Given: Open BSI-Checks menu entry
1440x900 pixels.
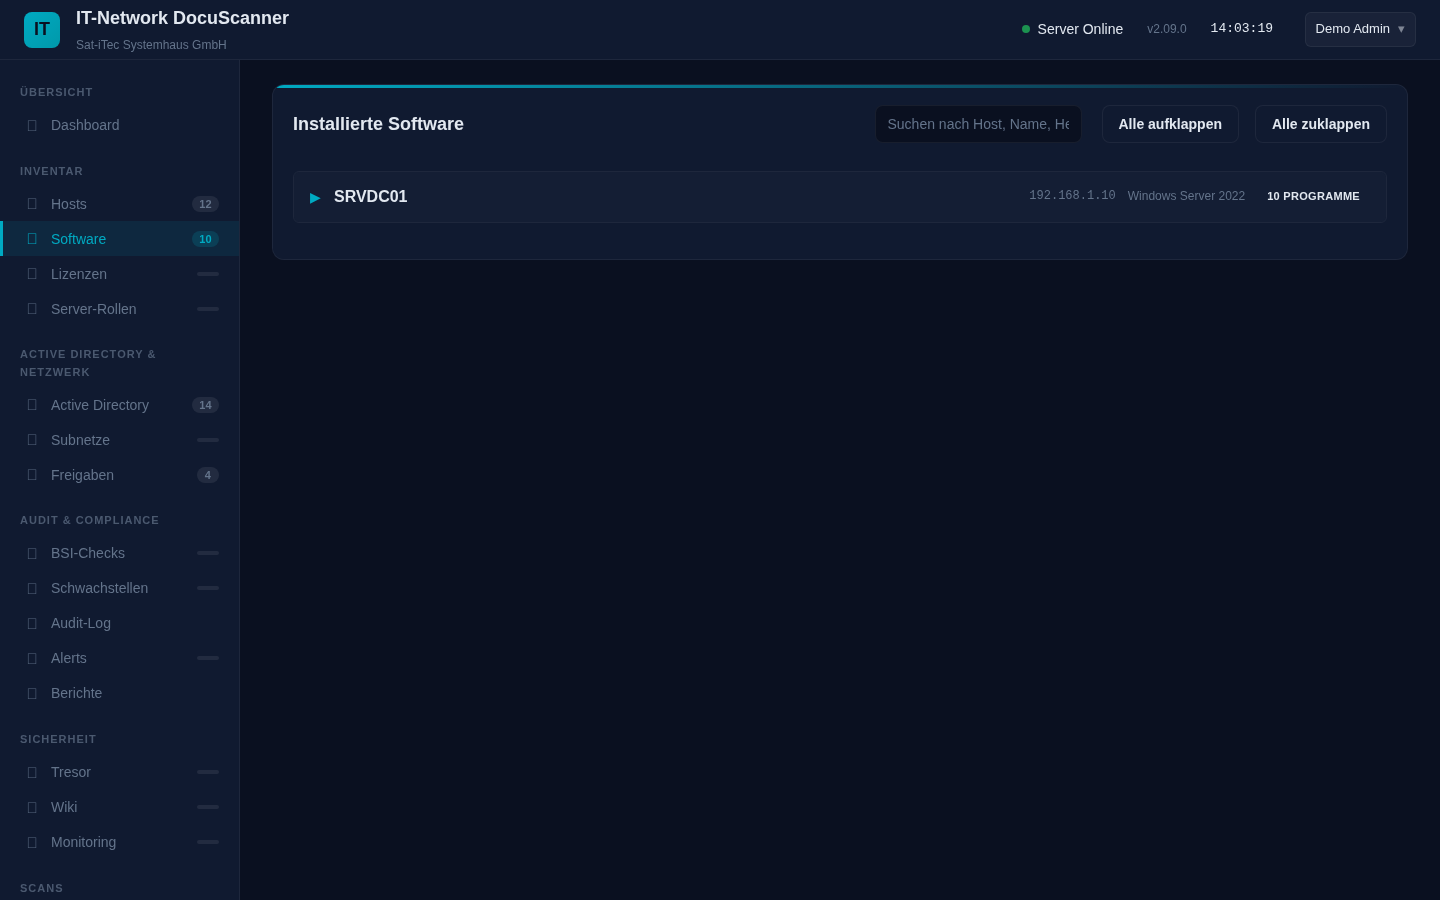Looking at the screenshot, I should (120, 553).
